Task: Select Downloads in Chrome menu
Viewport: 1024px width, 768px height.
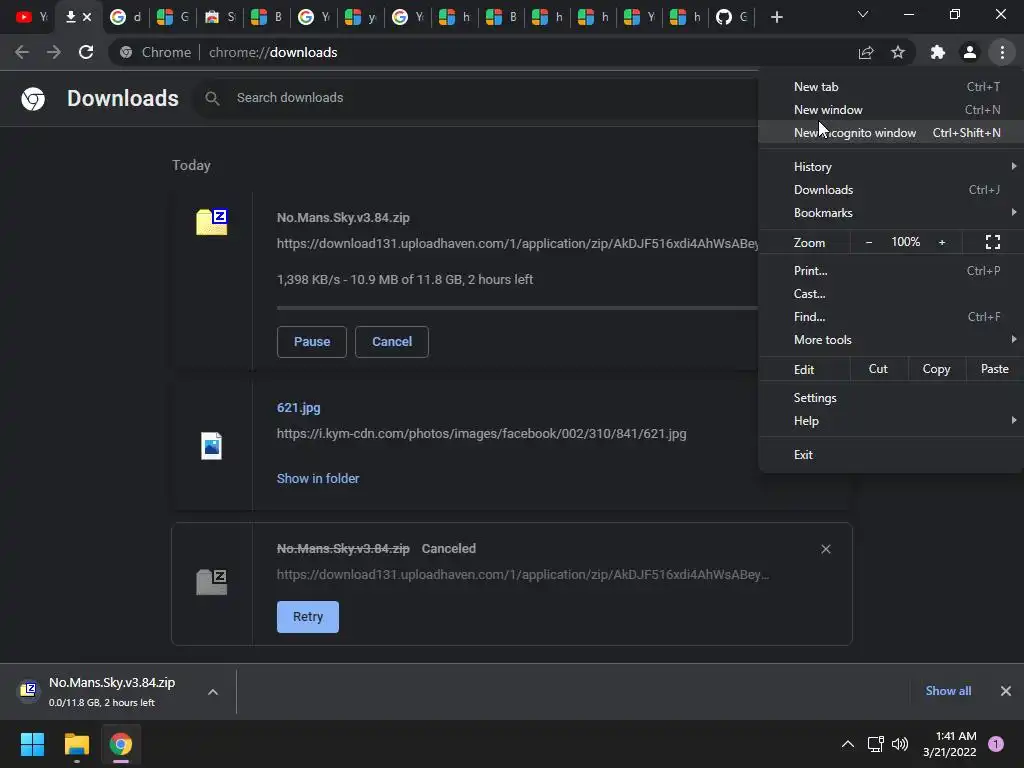Action: (x=891, y=190)
